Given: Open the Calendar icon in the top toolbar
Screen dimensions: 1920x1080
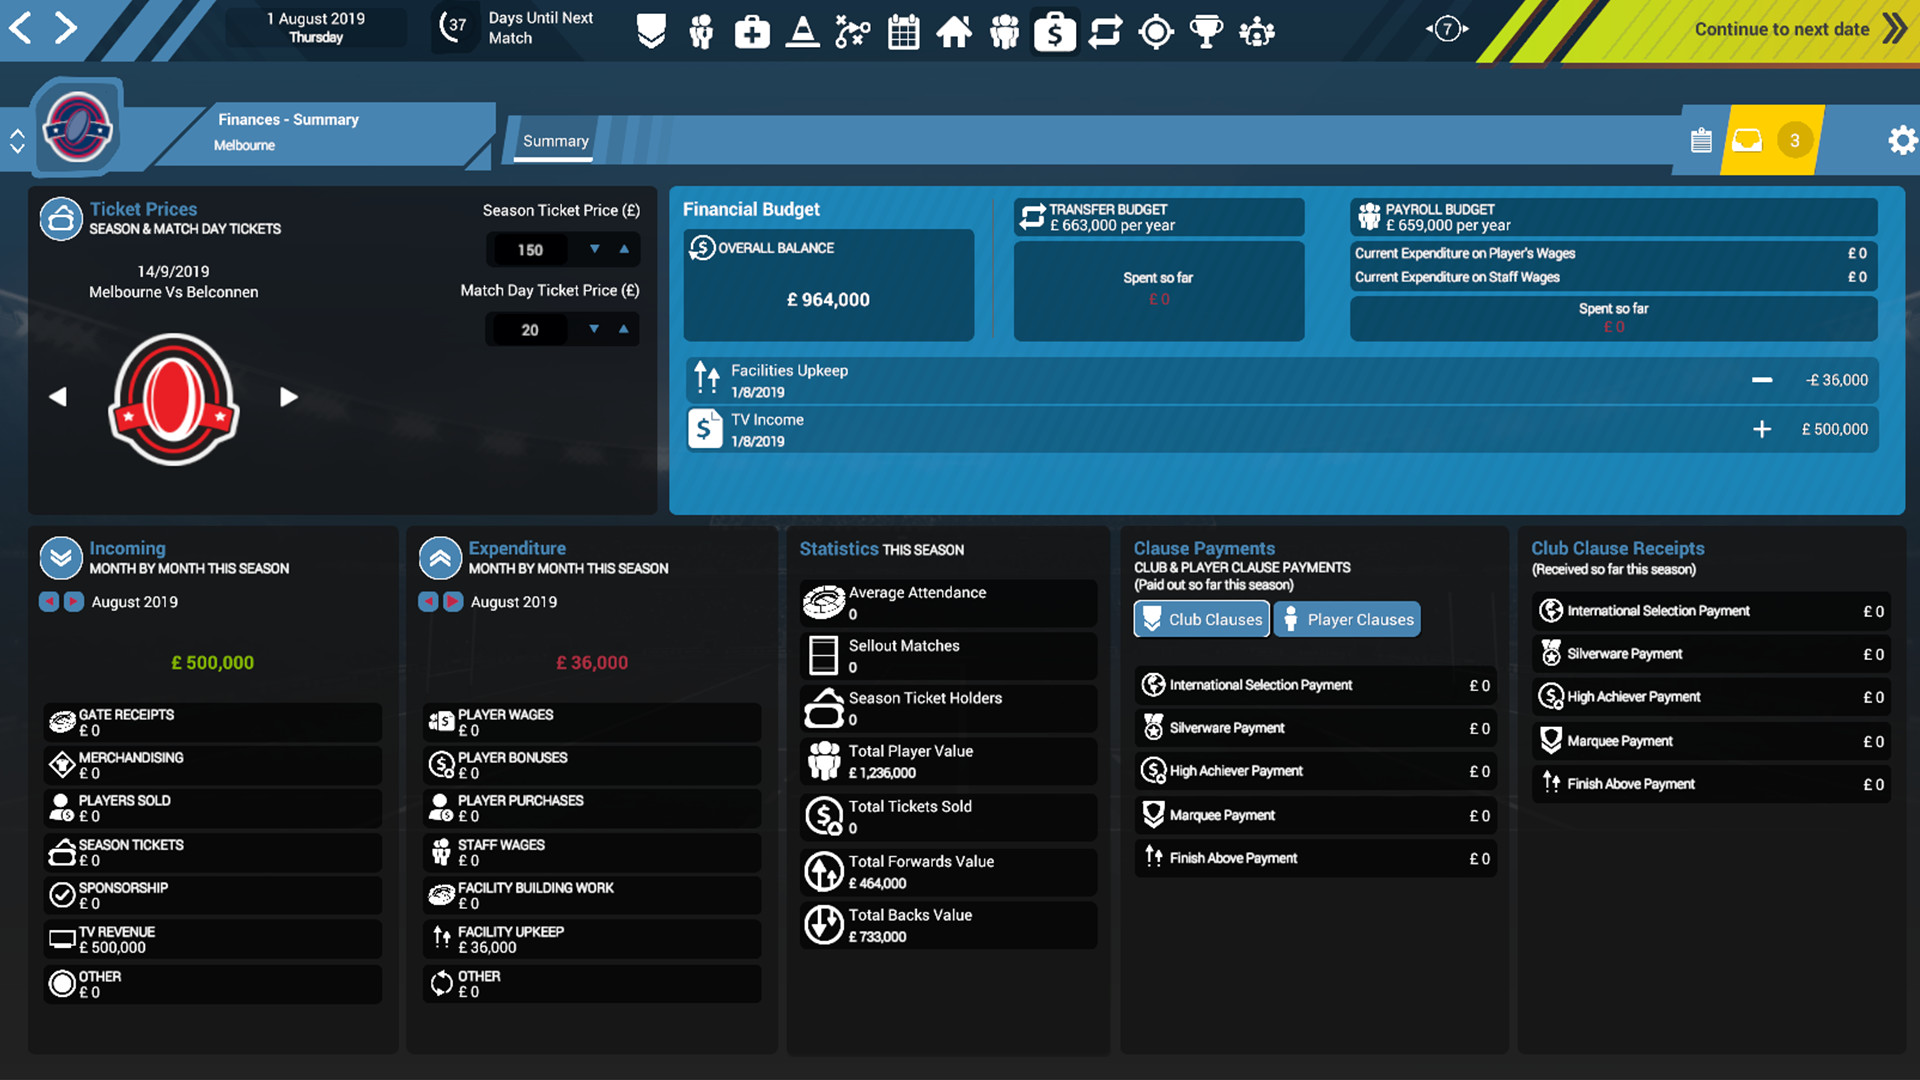Looking at the screenshot, I should (x=903, y=31).
